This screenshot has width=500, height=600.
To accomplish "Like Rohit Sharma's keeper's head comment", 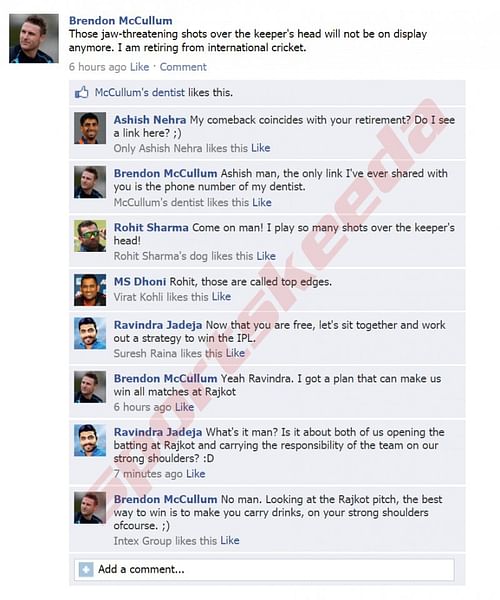I will coord(266,256).
